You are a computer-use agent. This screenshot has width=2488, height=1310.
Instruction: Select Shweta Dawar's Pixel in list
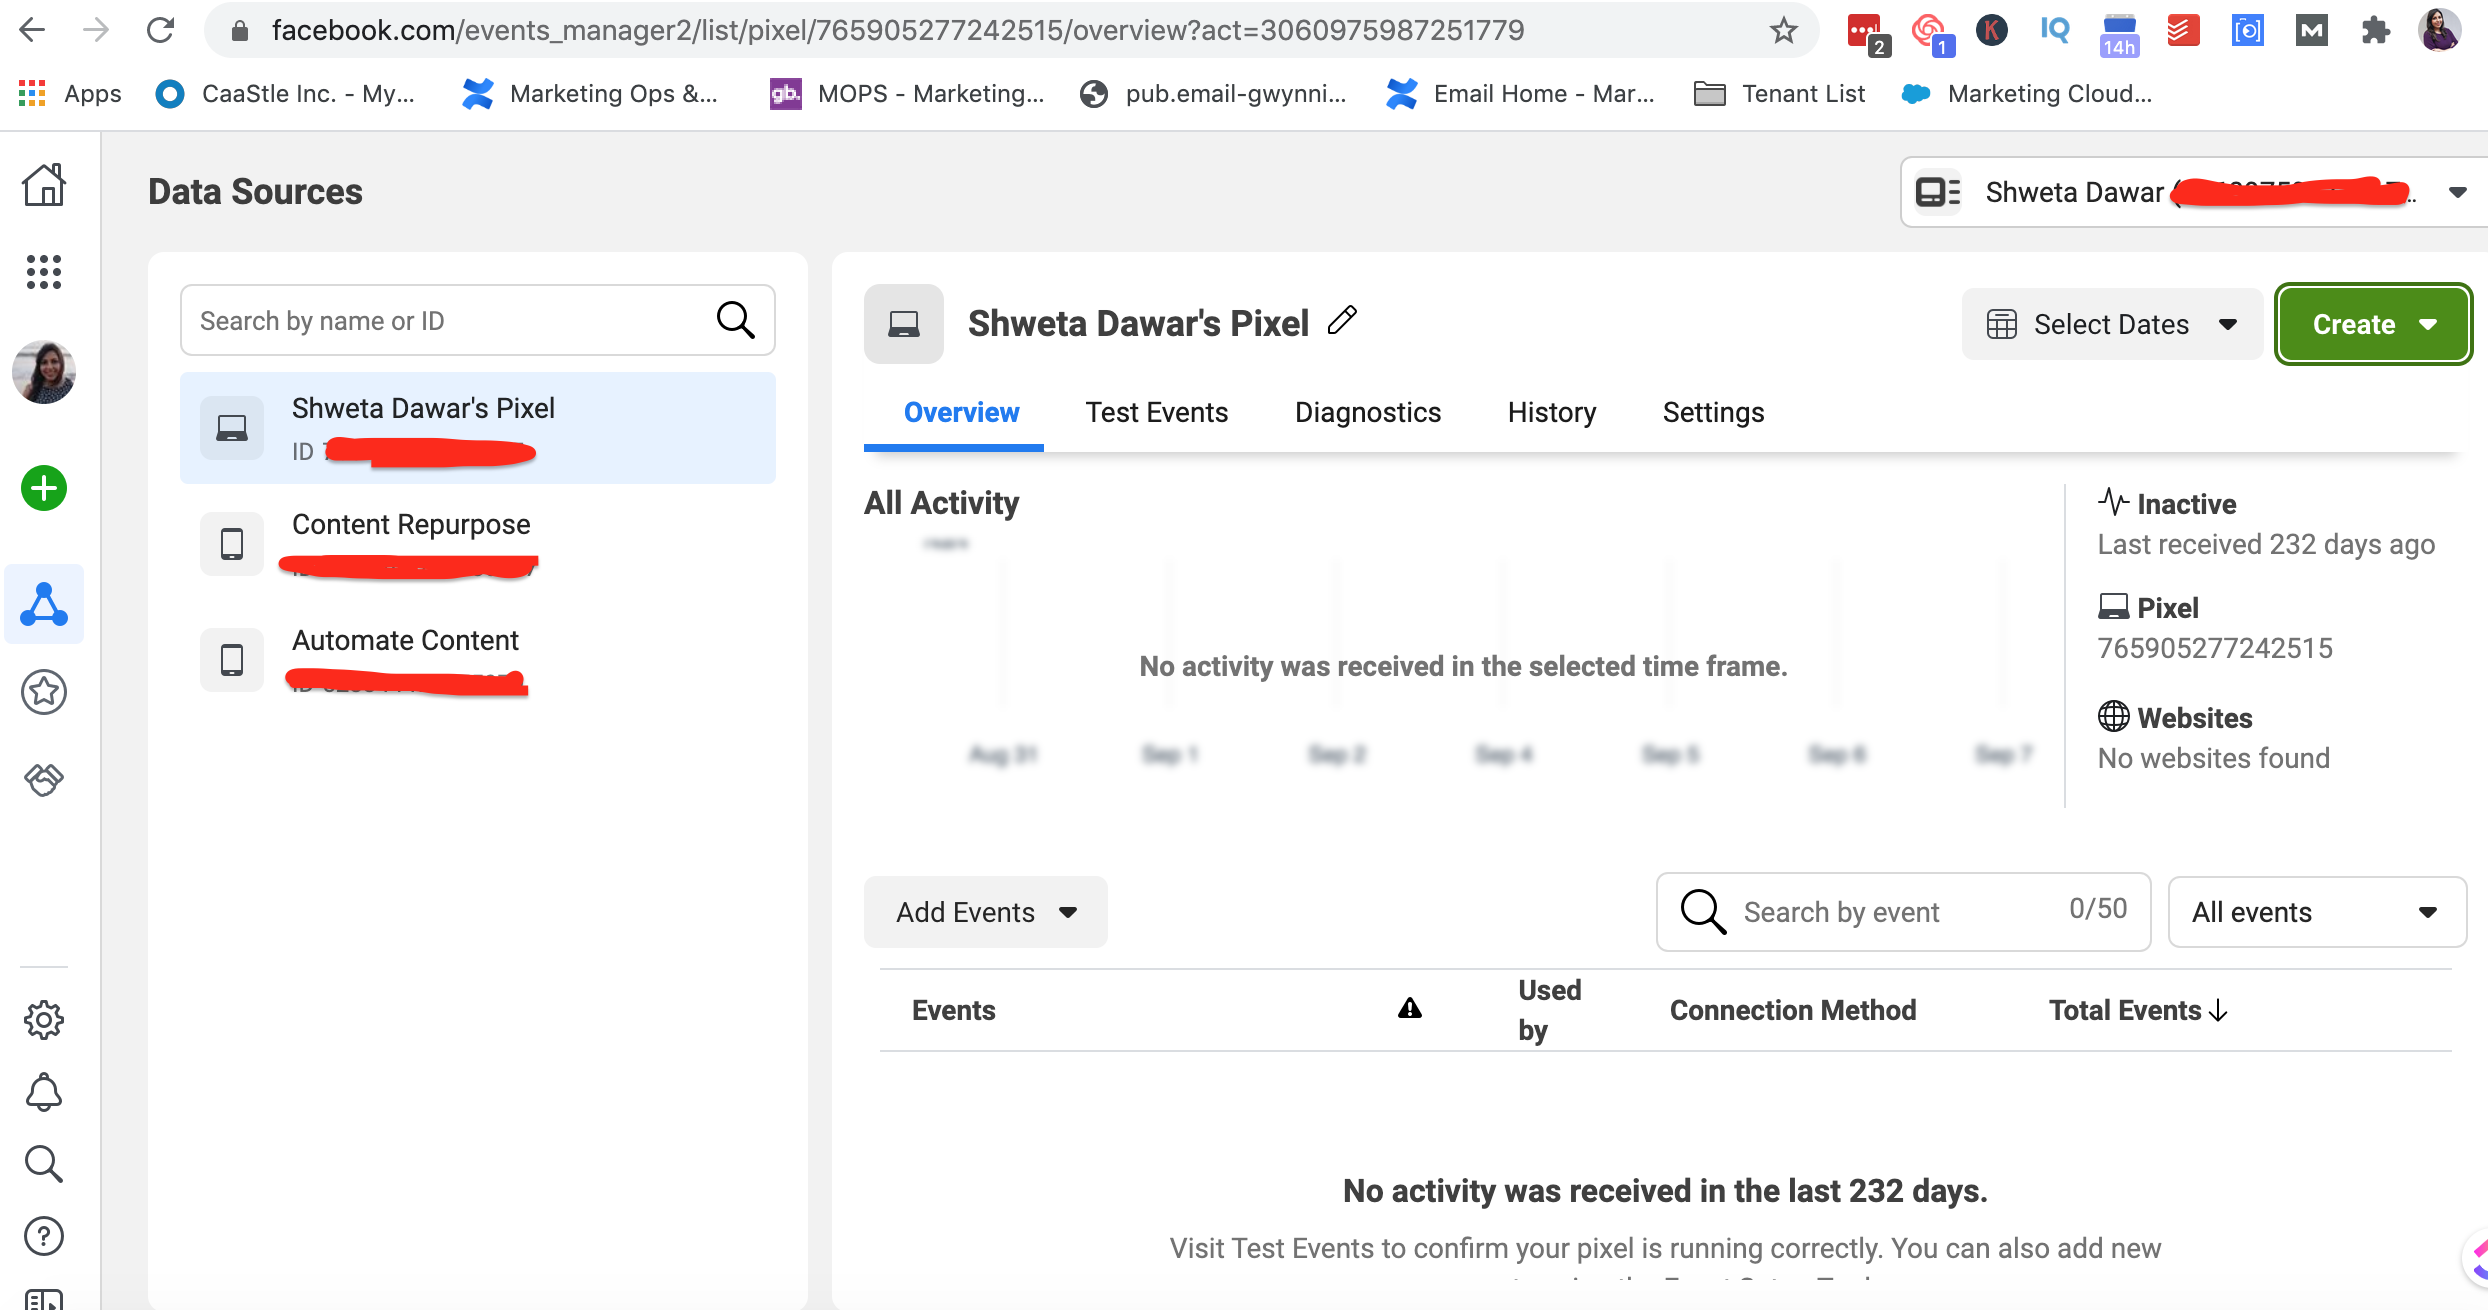pos(478,428)
